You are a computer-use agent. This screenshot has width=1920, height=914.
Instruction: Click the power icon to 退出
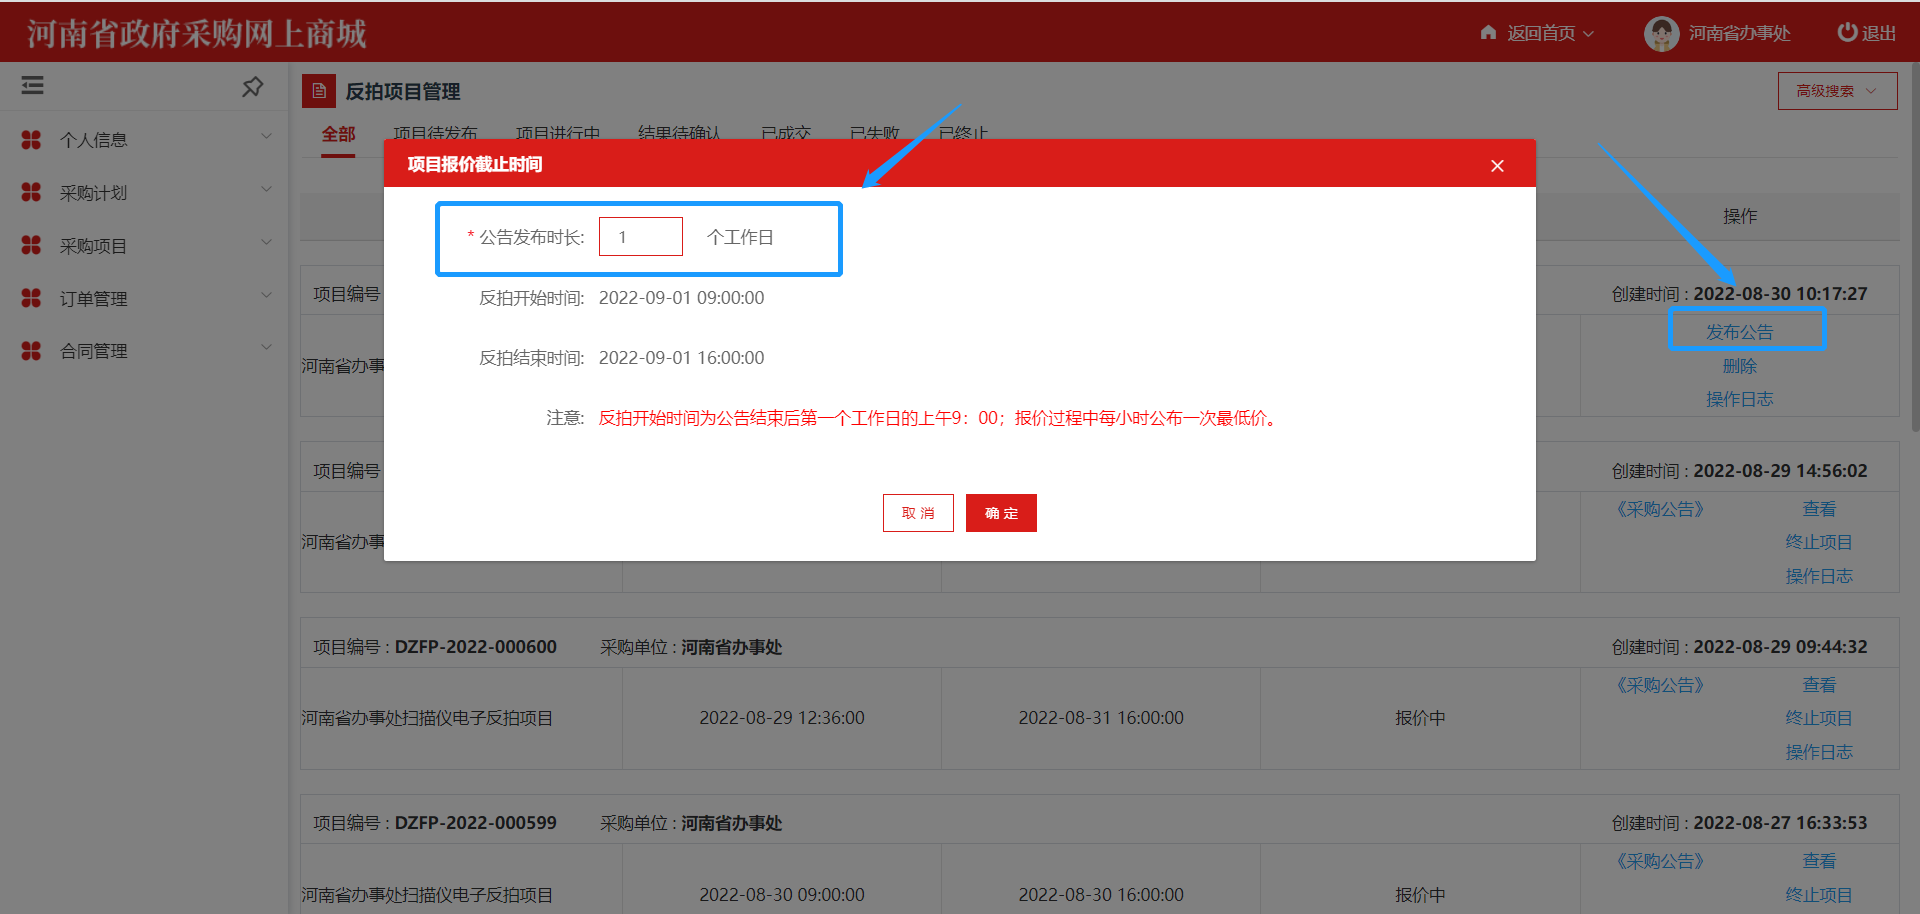pos(1846,32)
